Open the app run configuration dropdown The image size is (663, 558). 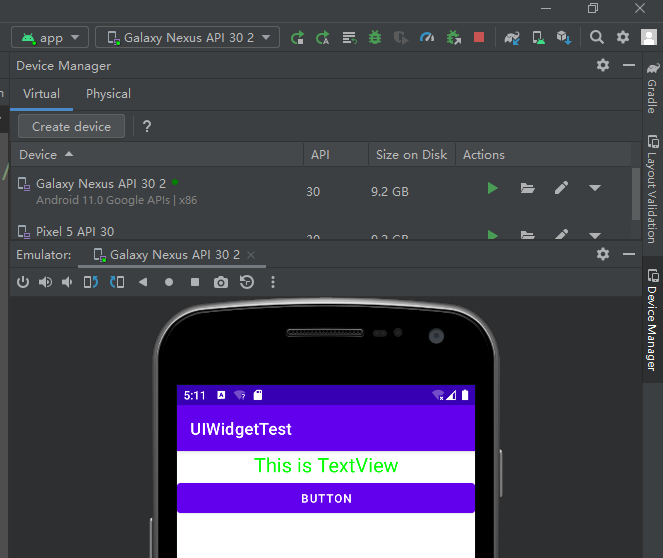pos(50,38)
